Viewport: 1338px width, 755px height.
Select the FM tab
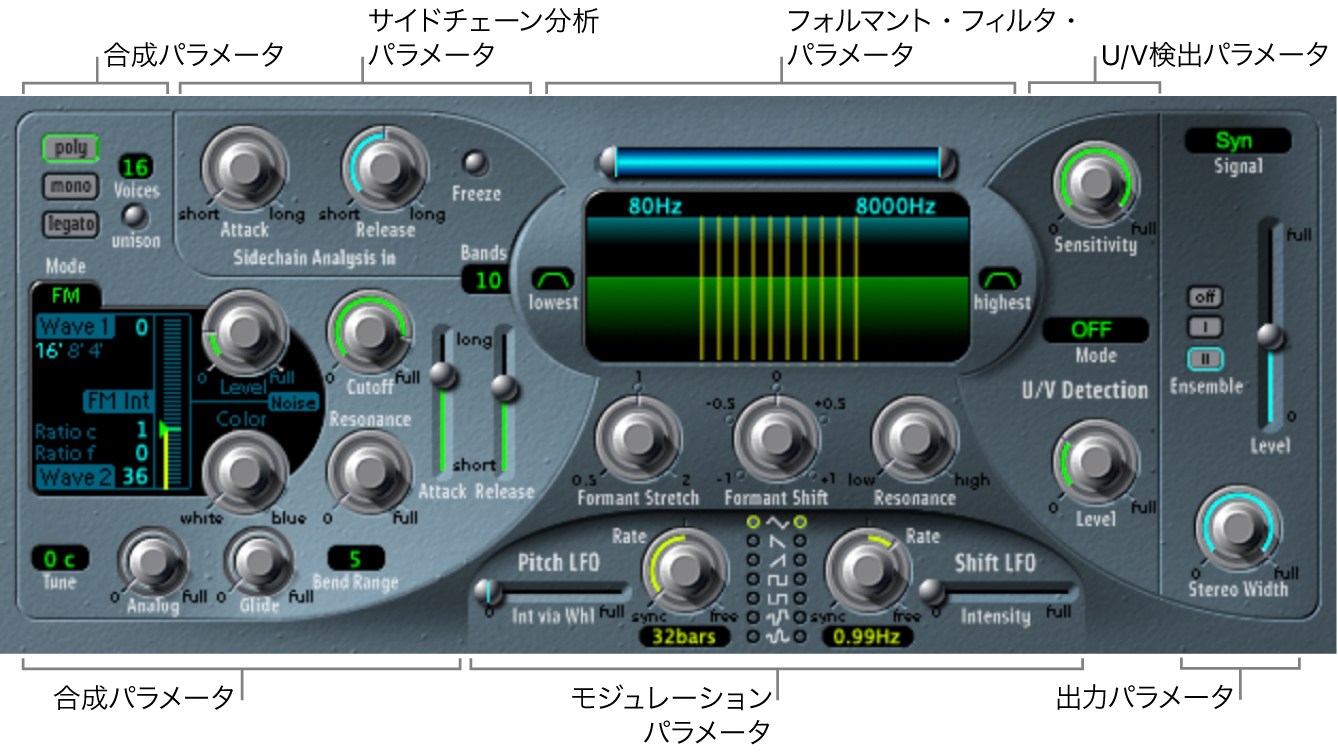pyautogui.click(x=67, y=296)
